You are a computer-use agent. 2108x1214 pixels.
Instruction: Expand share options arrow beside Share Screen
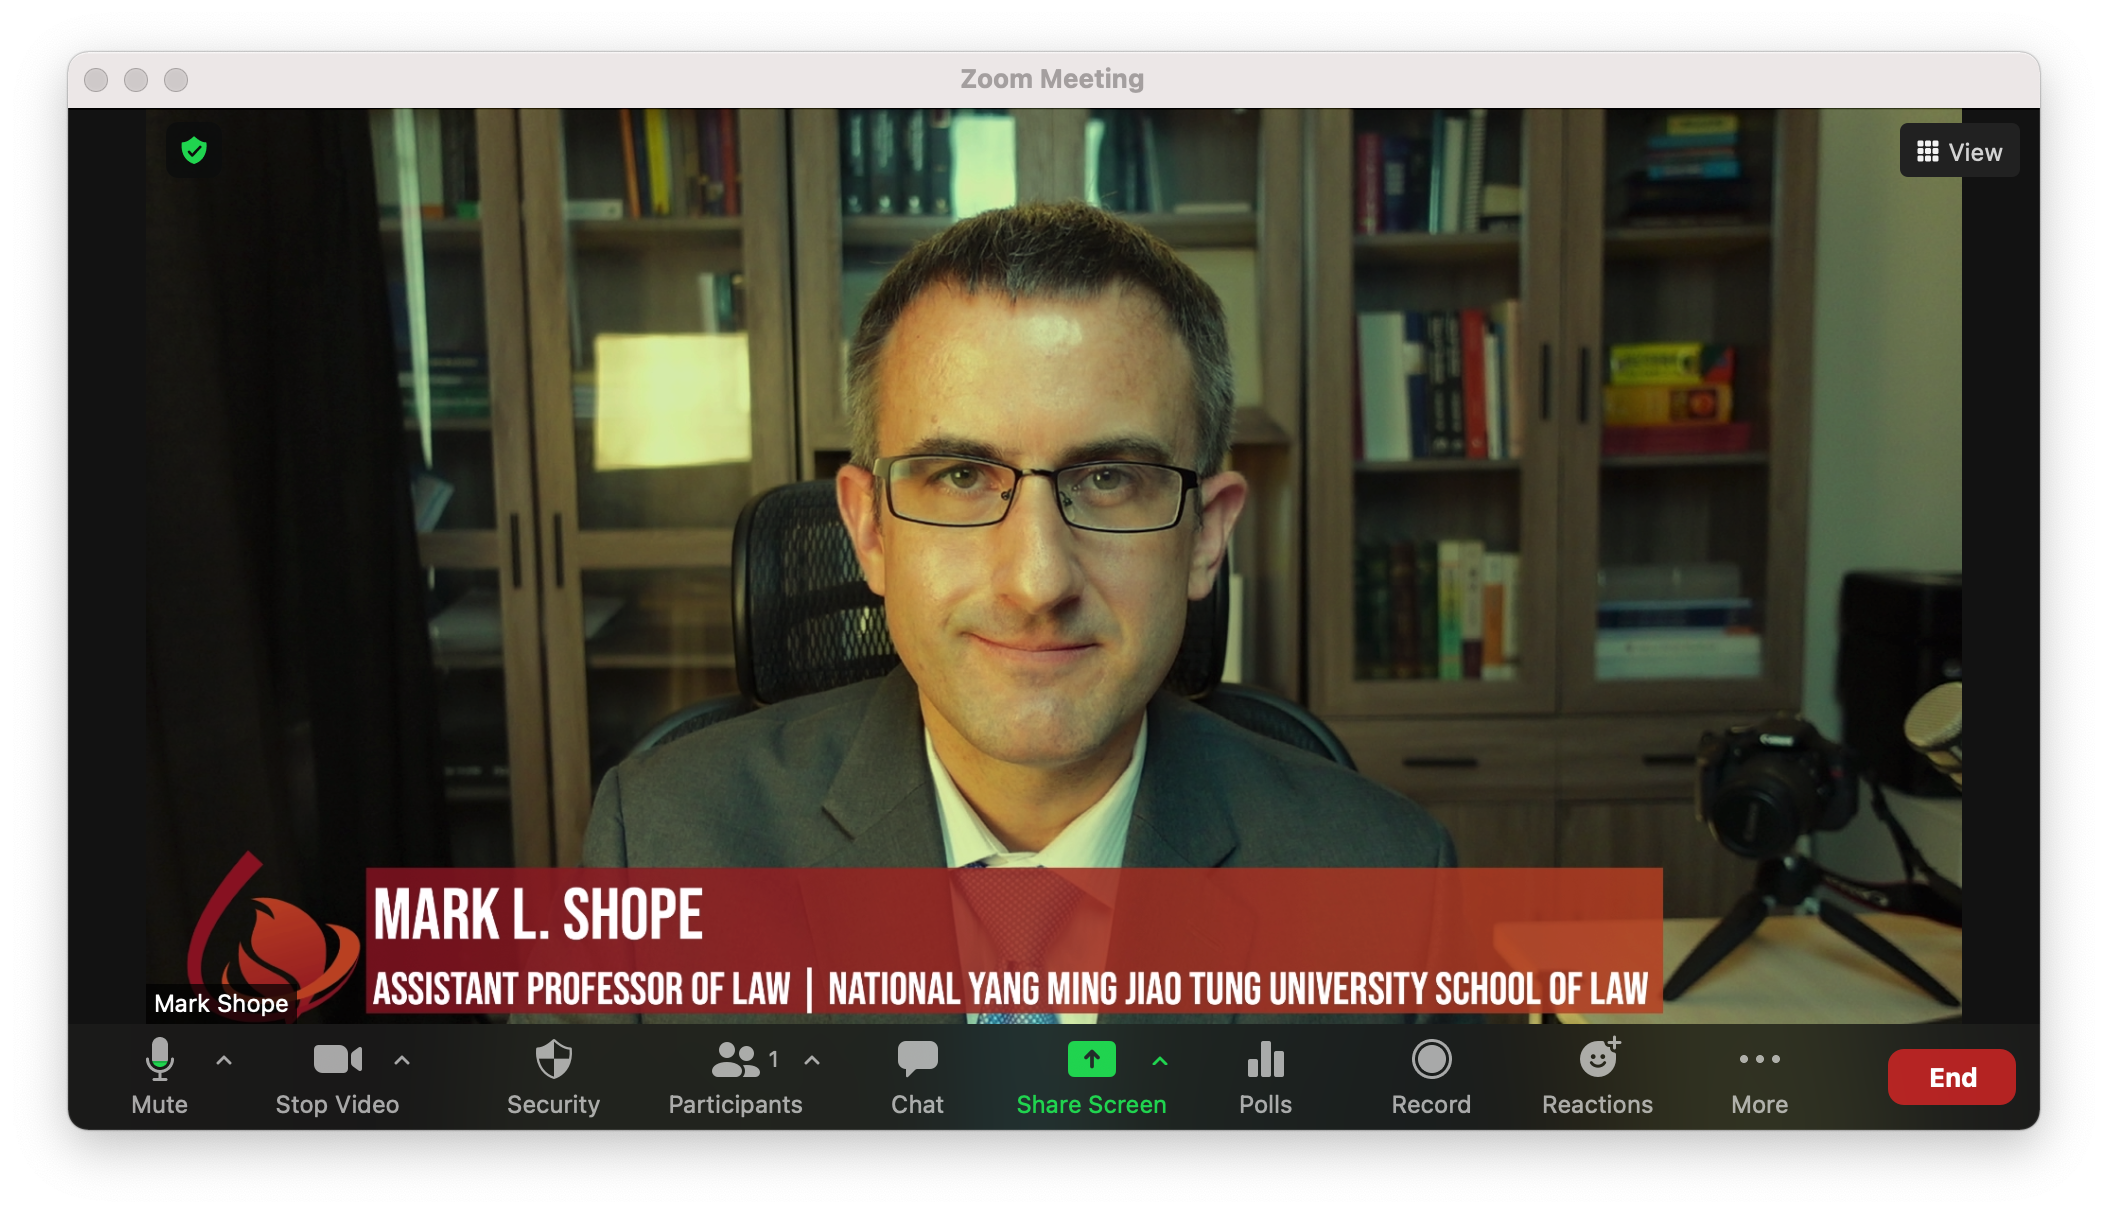(x=1160, y=1061)
